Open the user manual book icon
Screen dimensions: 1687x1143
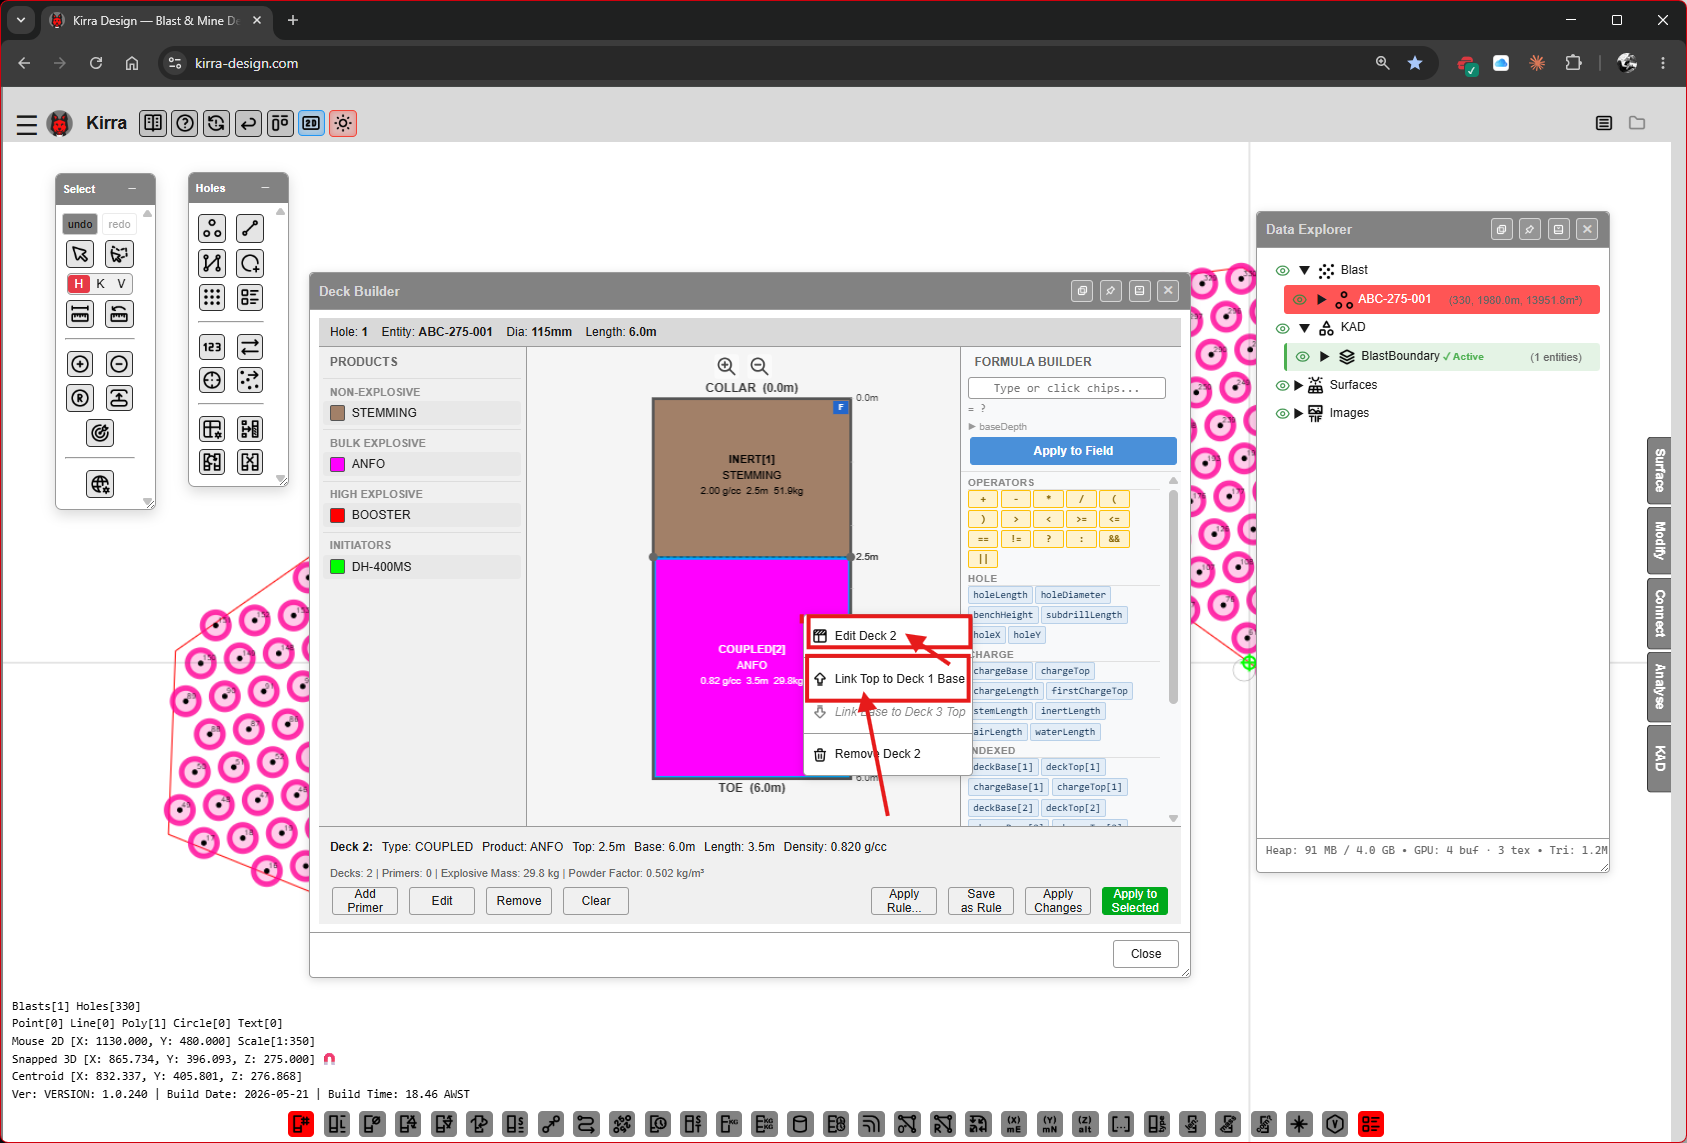point(153,123)
